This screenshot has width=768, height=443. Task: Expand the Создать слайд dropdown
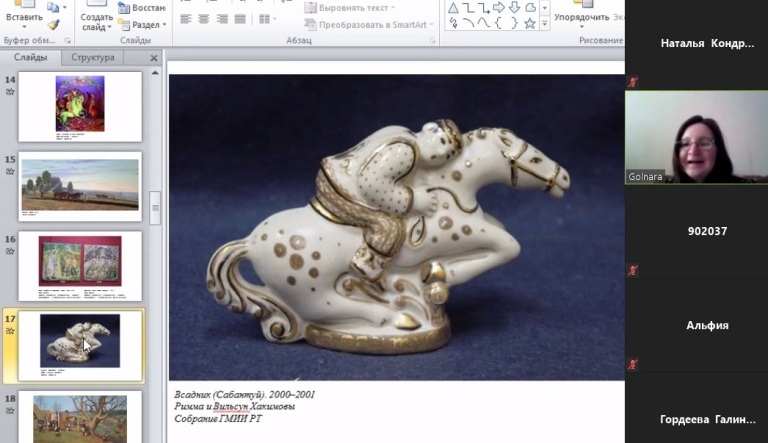[109, 27]
